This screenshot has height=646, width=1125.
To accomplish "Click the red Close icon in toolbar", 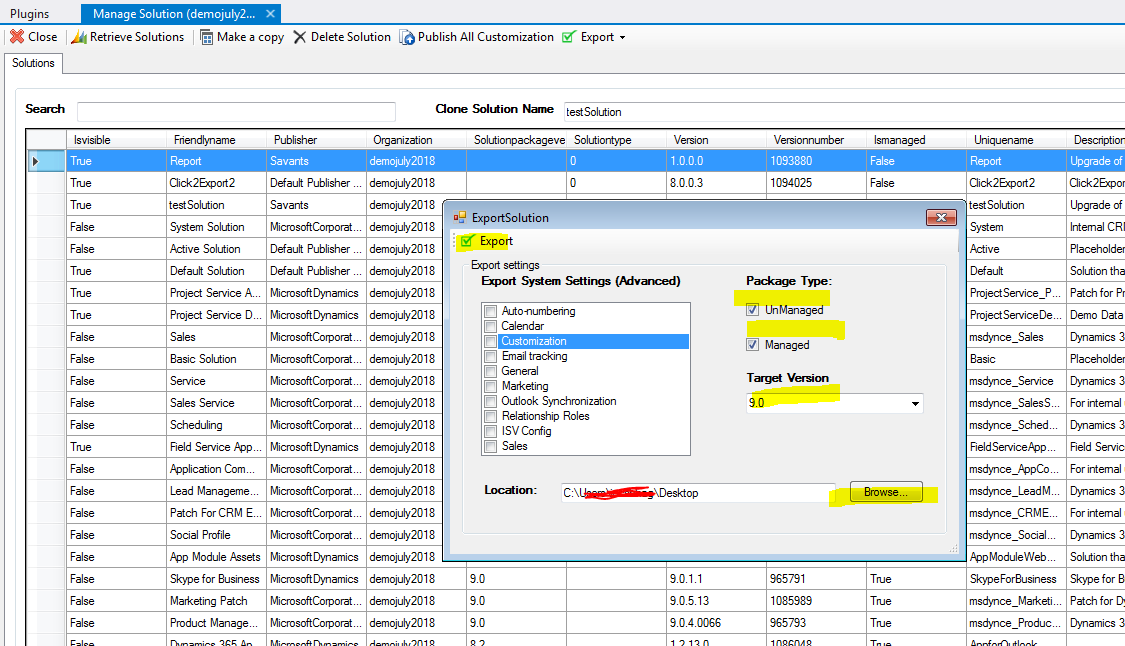I will [x=17, y=37].
